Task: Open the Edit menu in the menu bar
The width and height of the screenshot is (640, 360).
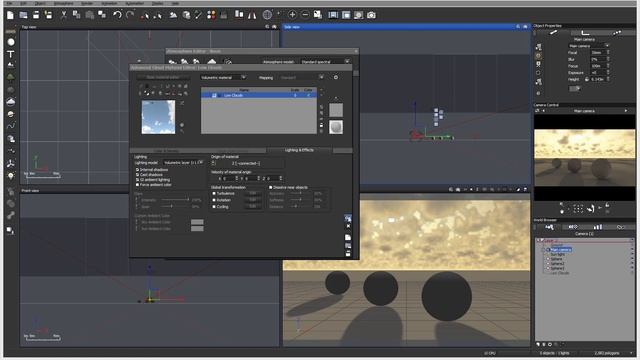Action: tap(23, 3)
